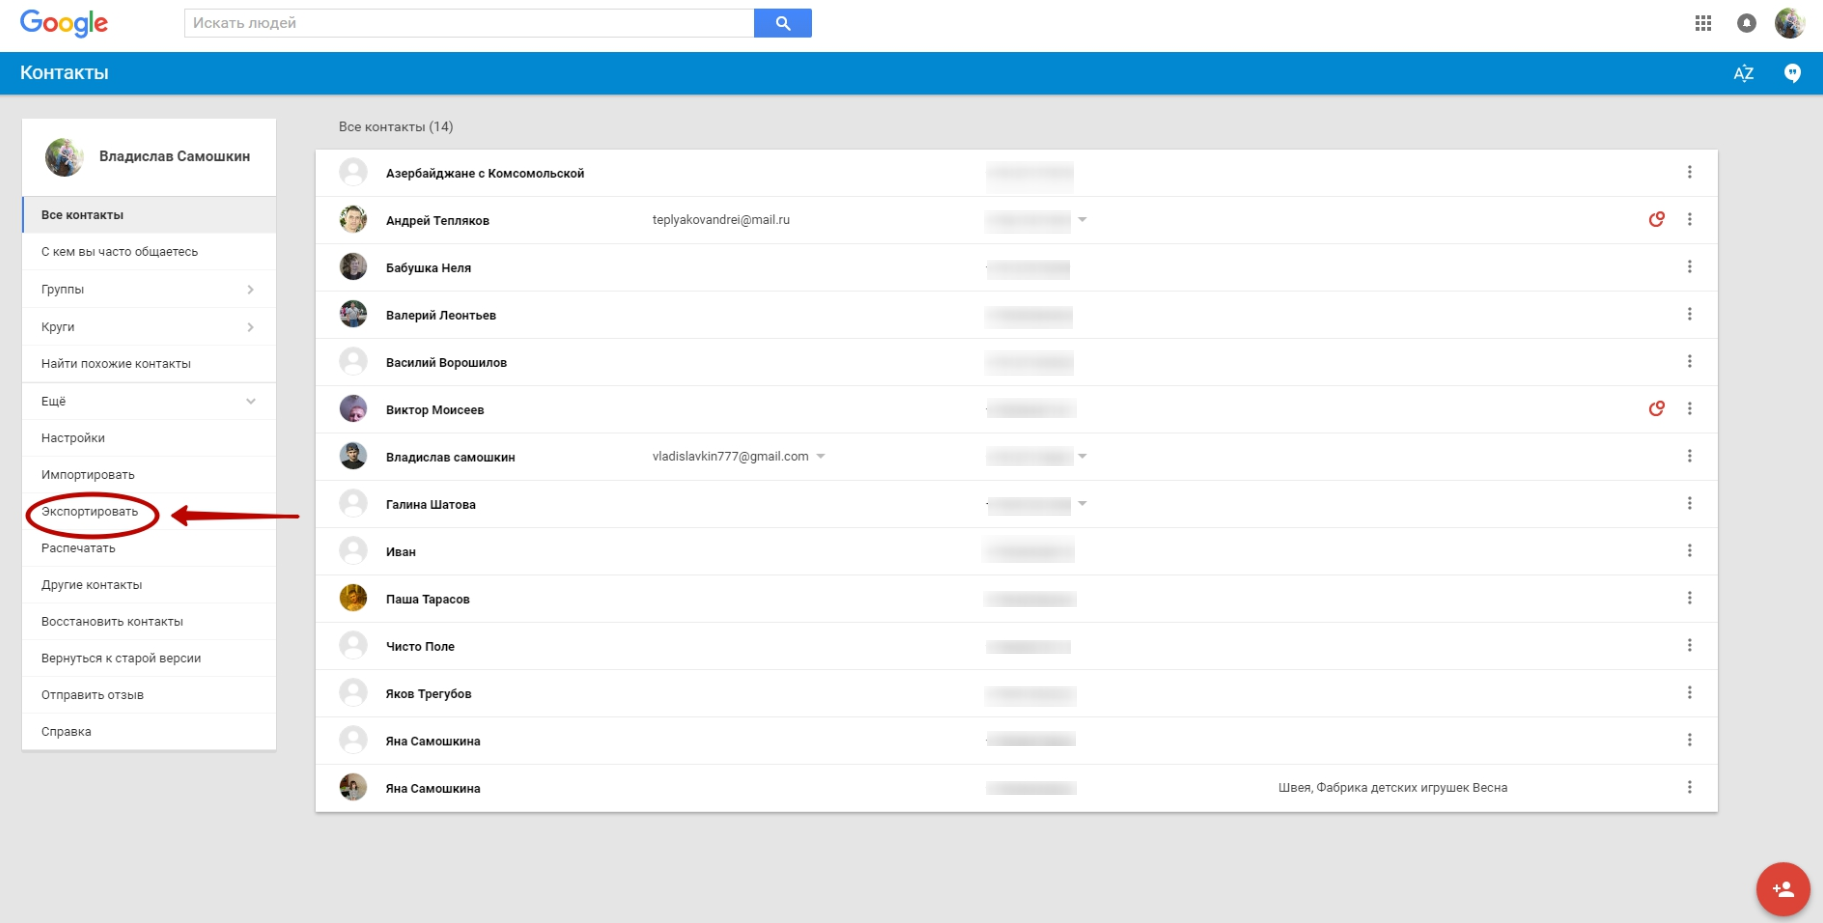The image size is (1823, 923).
Task: Click Импортировать in the sidebar
Action: click(88, 475)
